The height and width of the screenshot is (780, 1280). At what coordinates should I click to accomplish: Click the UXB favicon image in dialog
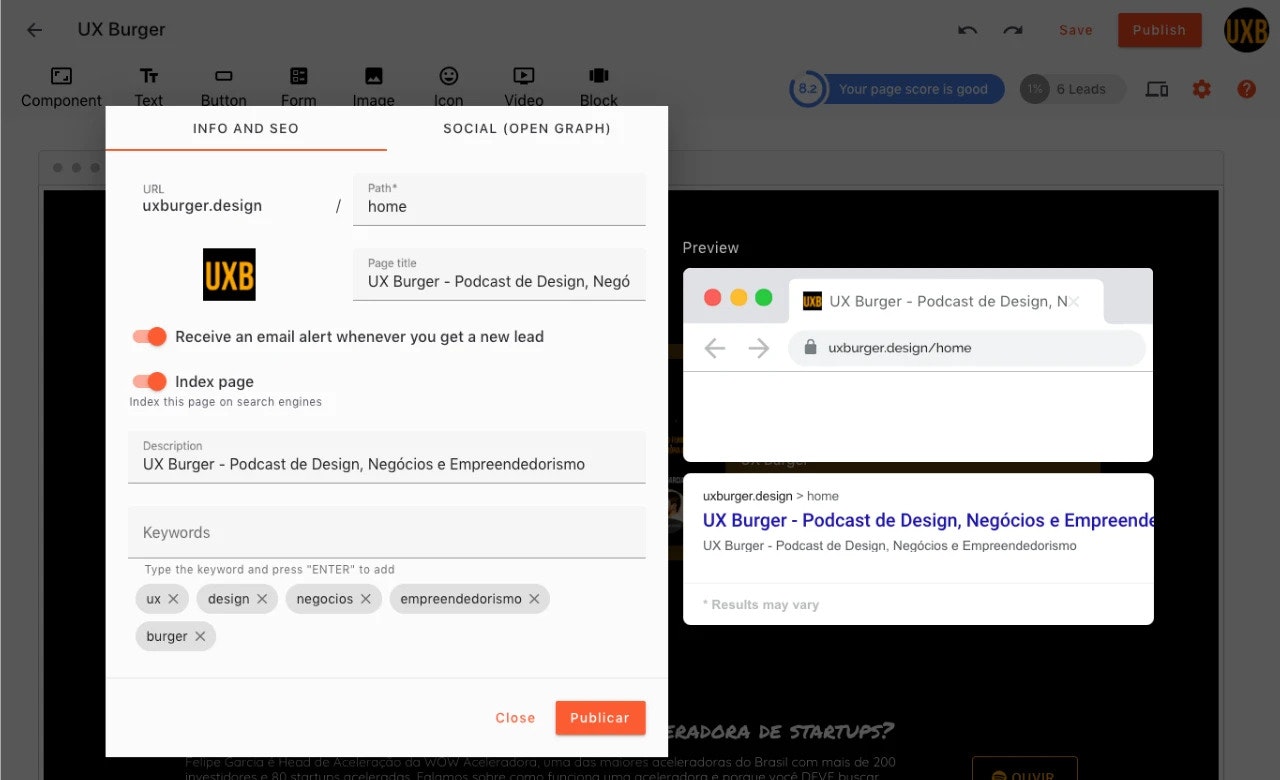pos(229,274)
